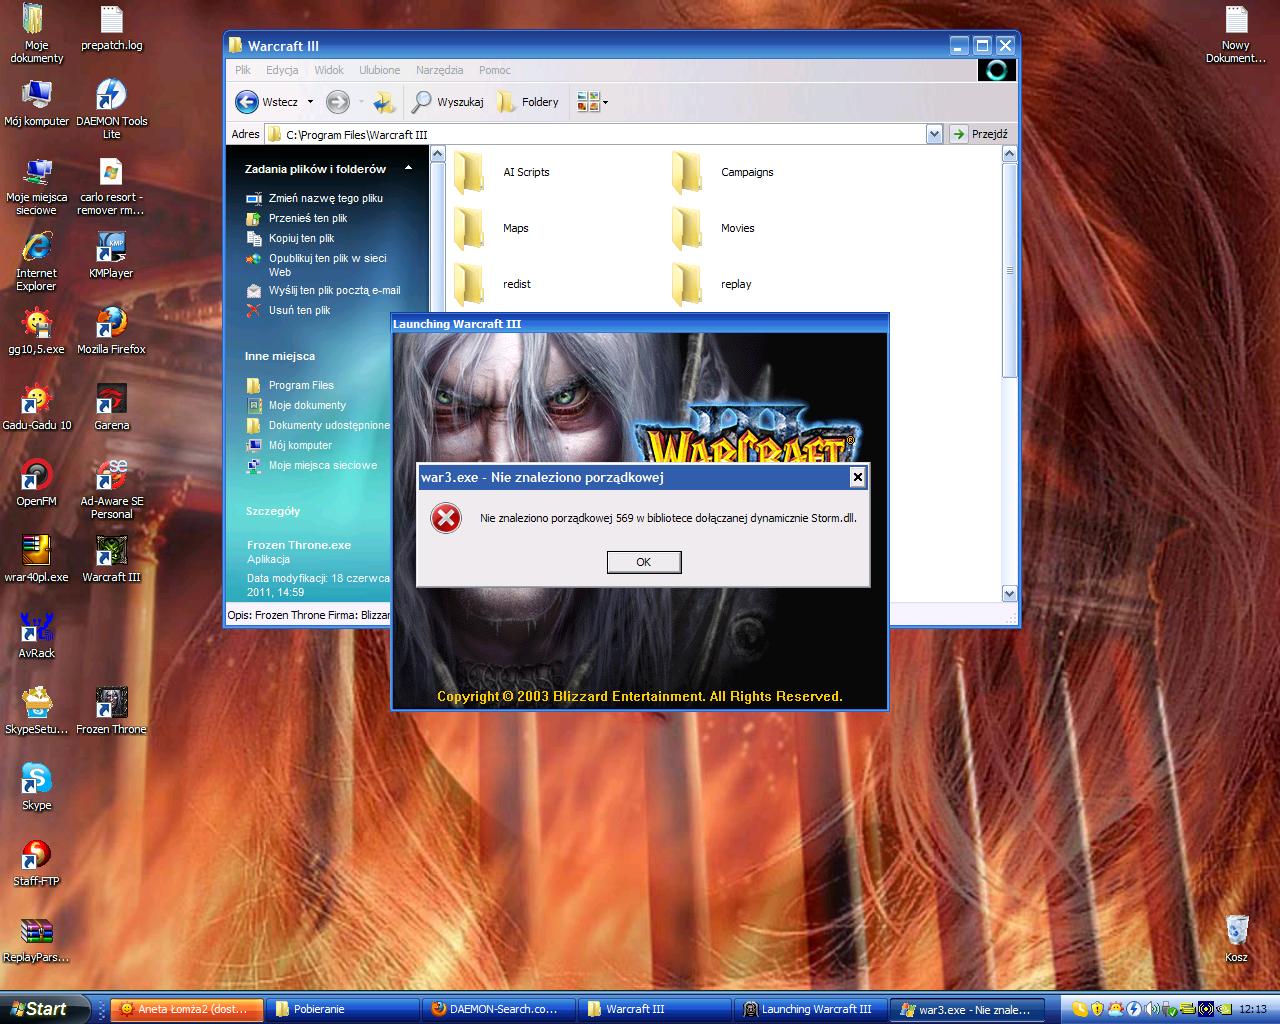Toggle the Foldery pane button
1280x1024 pixels.
click(x=528, y=102)
